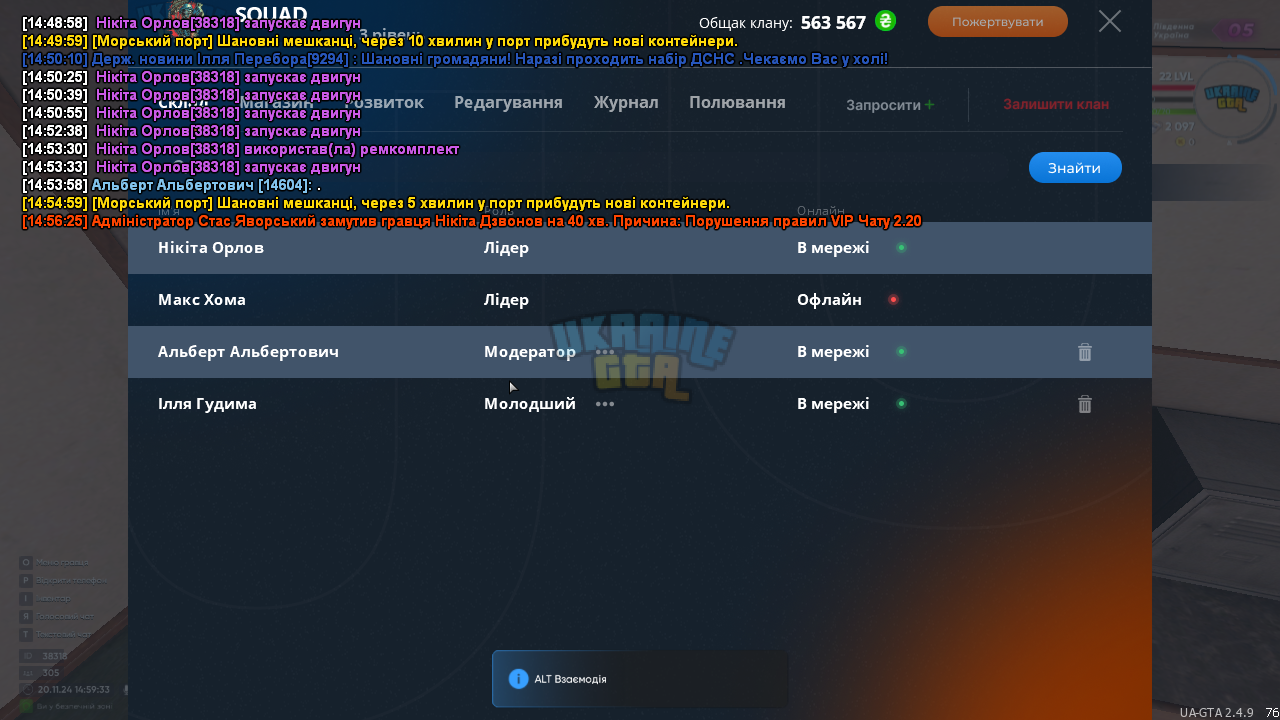This screenshot has width=1280, height=720.
Task: Click the red offline status dot
Action: 893,300
